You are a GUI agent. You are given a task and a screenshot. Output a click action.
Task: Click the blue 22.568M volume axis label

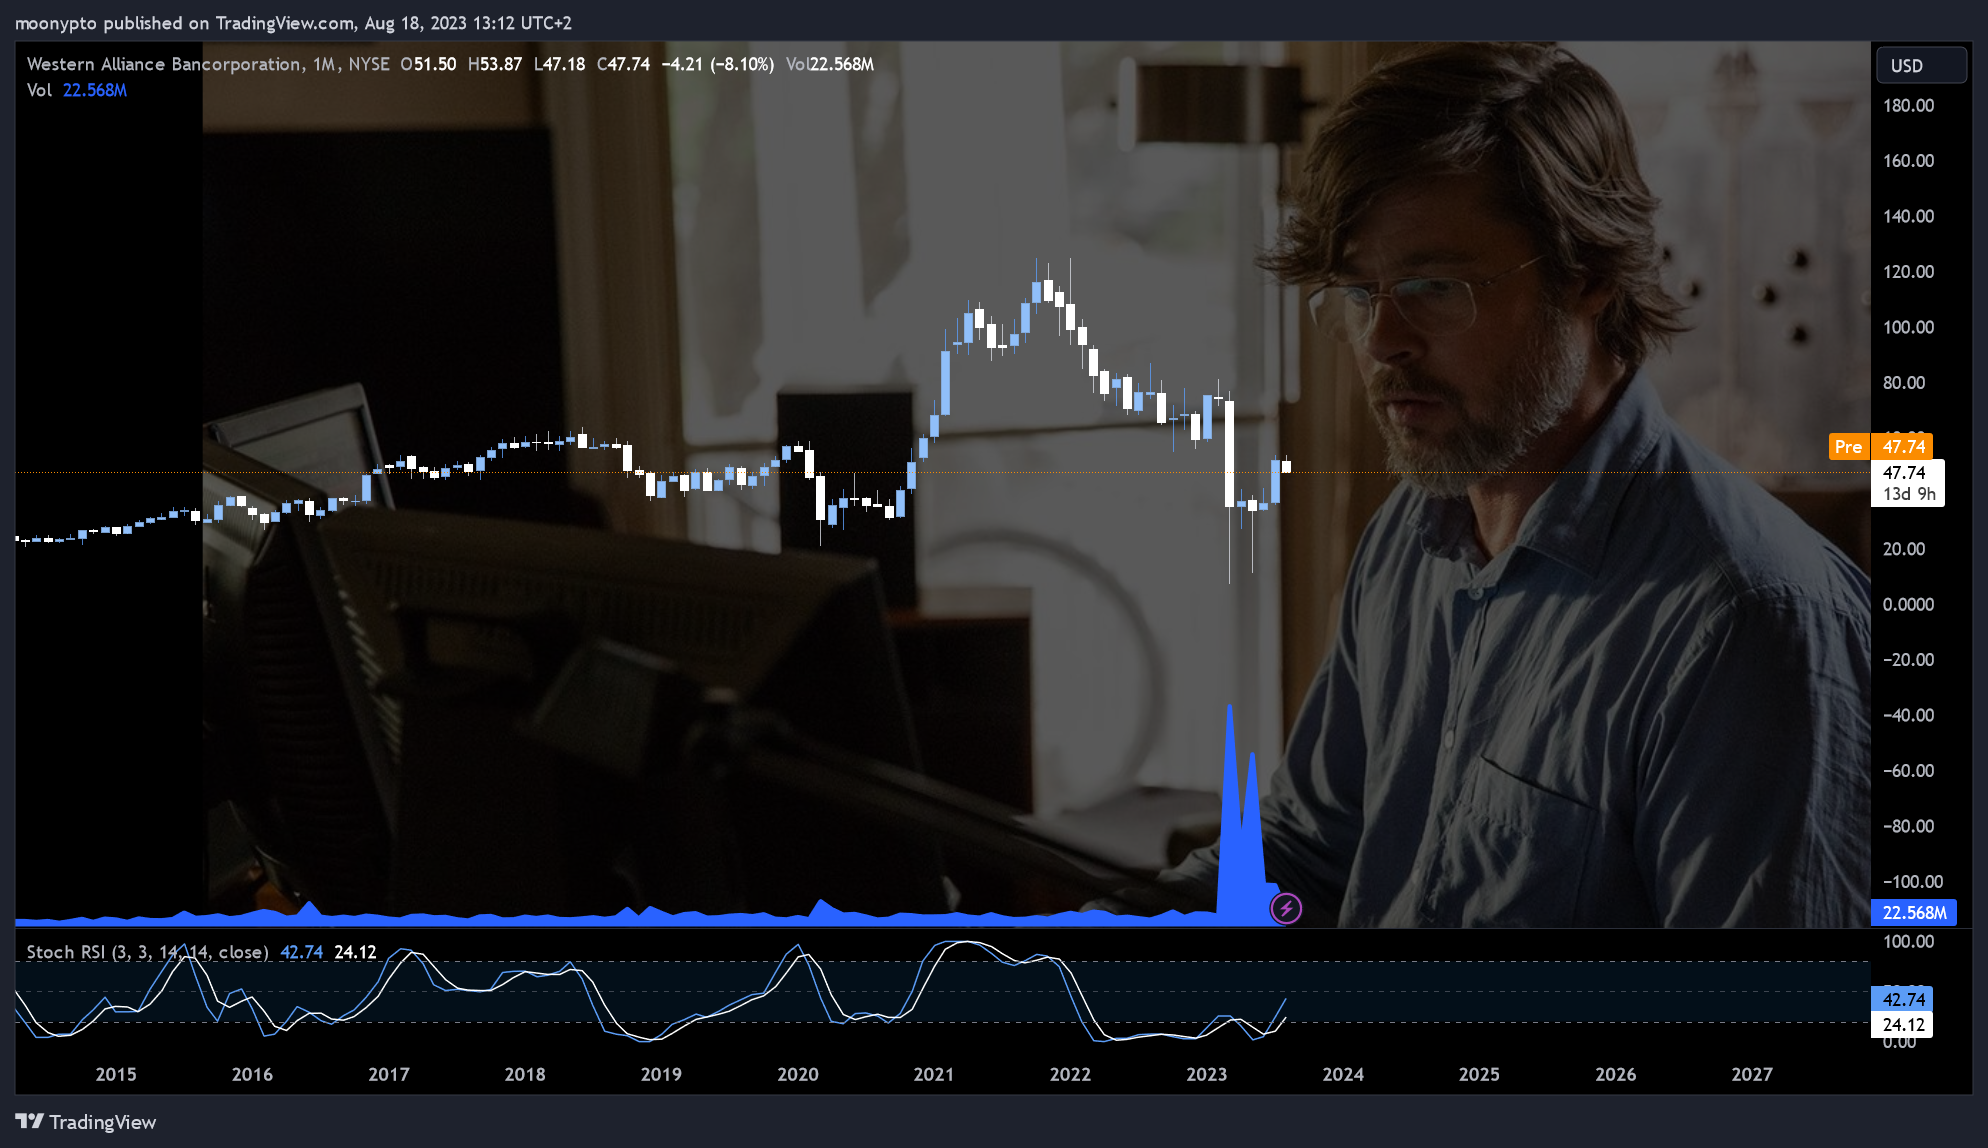pos(1914,912)
